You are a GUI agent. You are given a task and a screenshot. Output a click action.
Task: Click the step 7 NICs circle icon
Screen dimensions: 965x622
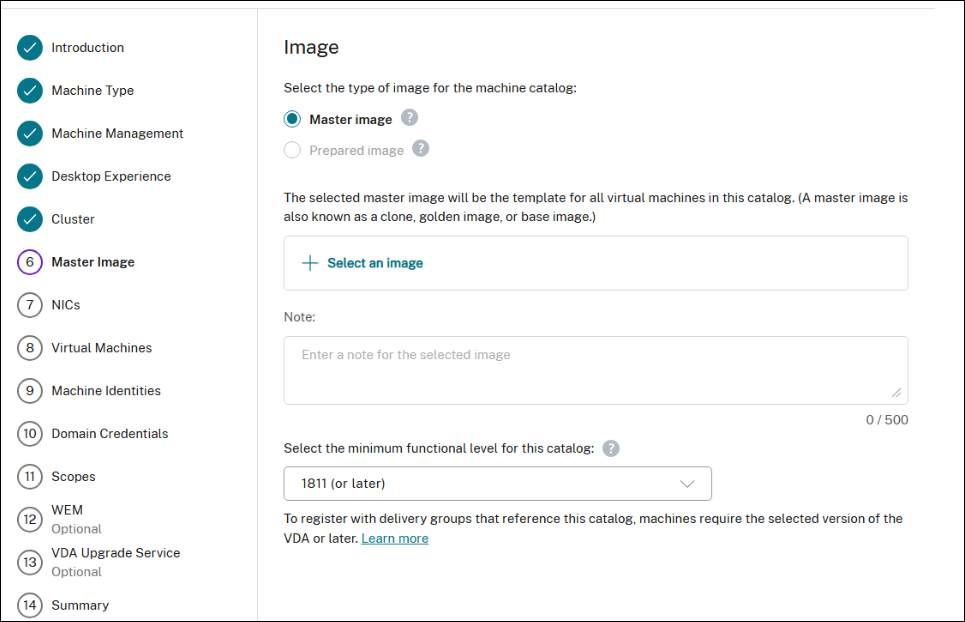tap(30, 305)
